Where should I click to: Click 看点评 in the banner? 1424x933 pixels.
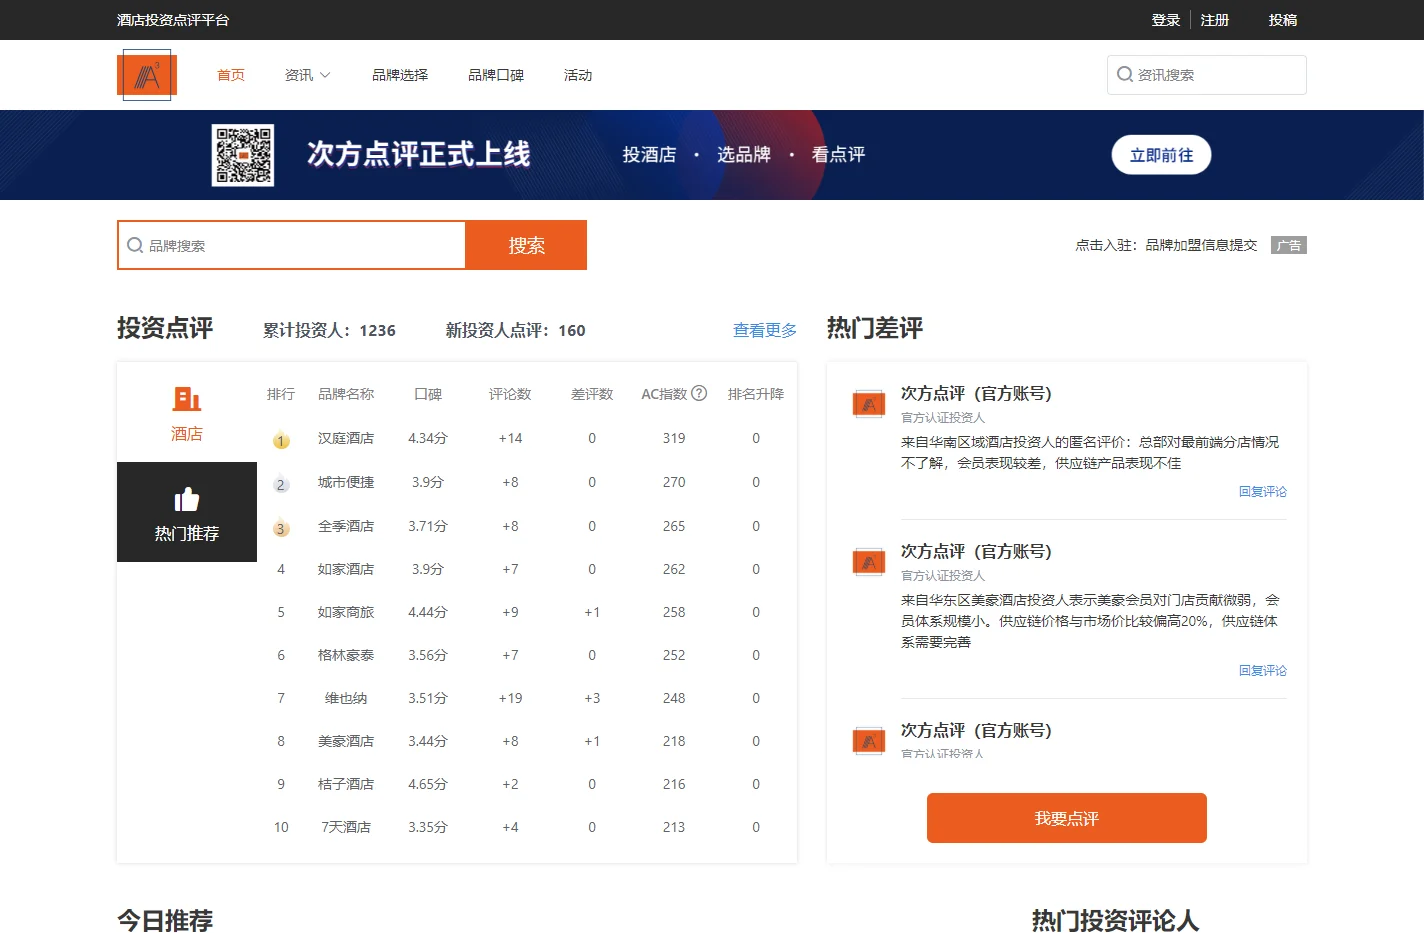pos(838,155)
